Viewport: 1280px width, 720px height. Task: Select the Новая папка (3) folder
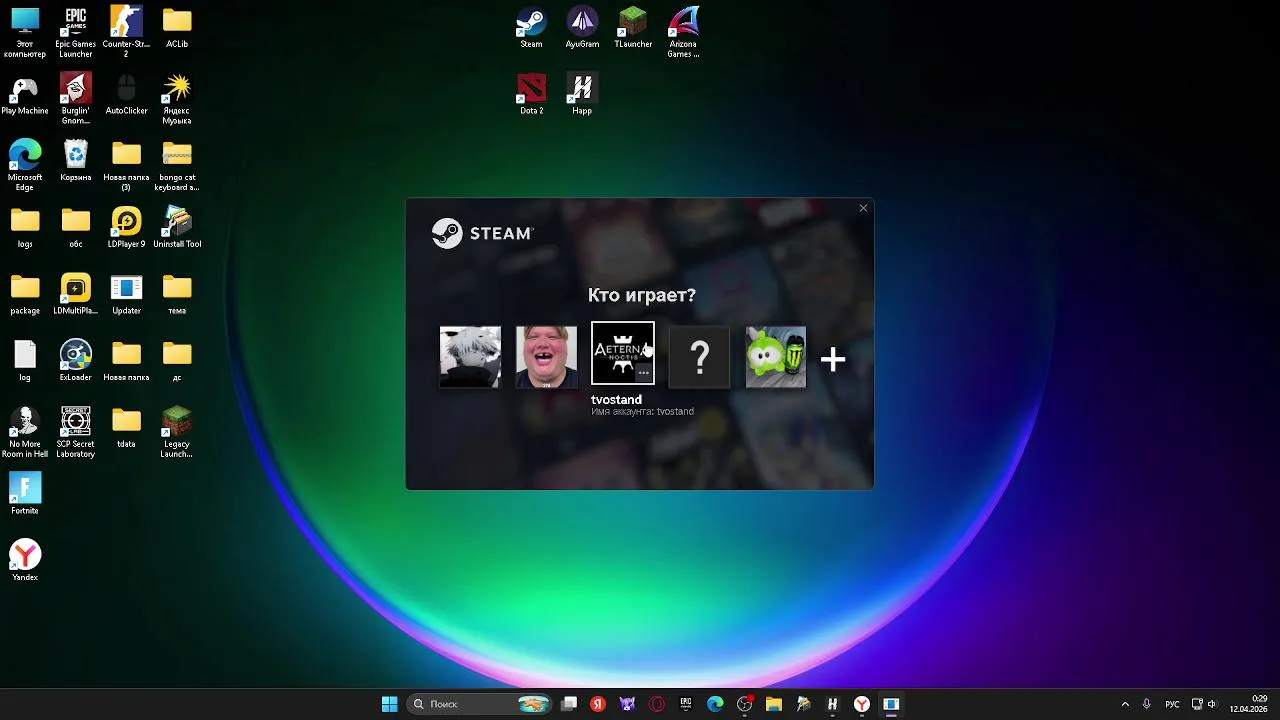point(126,166)
